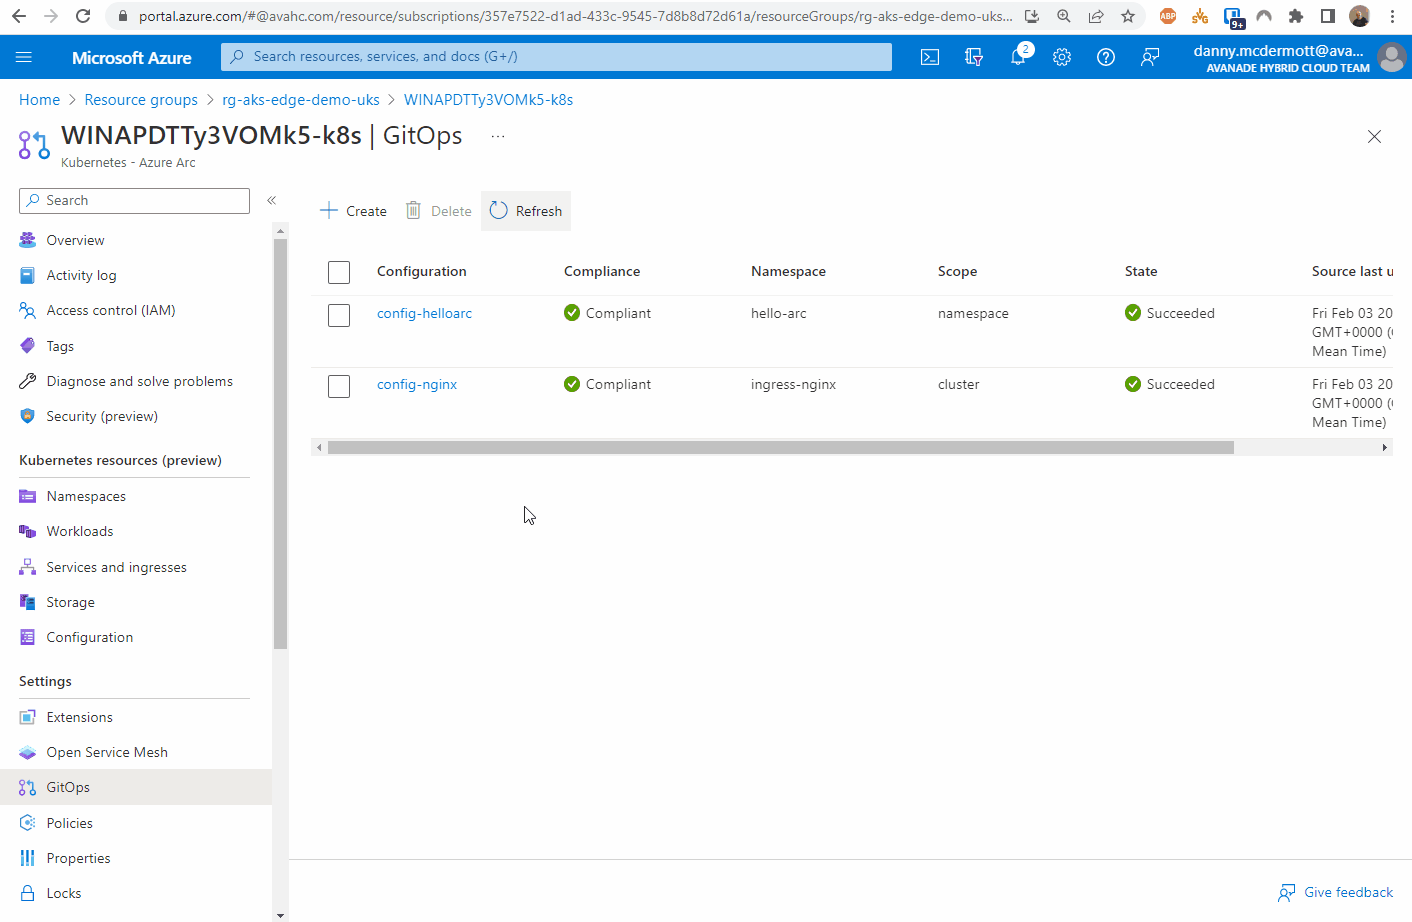
Task: Click the top search resources box
Action: (556, 57)
